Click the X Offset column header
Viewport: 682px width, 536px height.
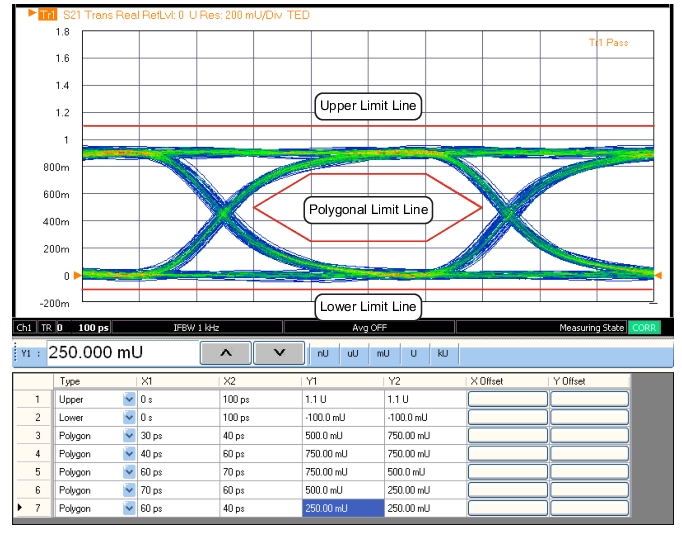(x=507, y=381)
